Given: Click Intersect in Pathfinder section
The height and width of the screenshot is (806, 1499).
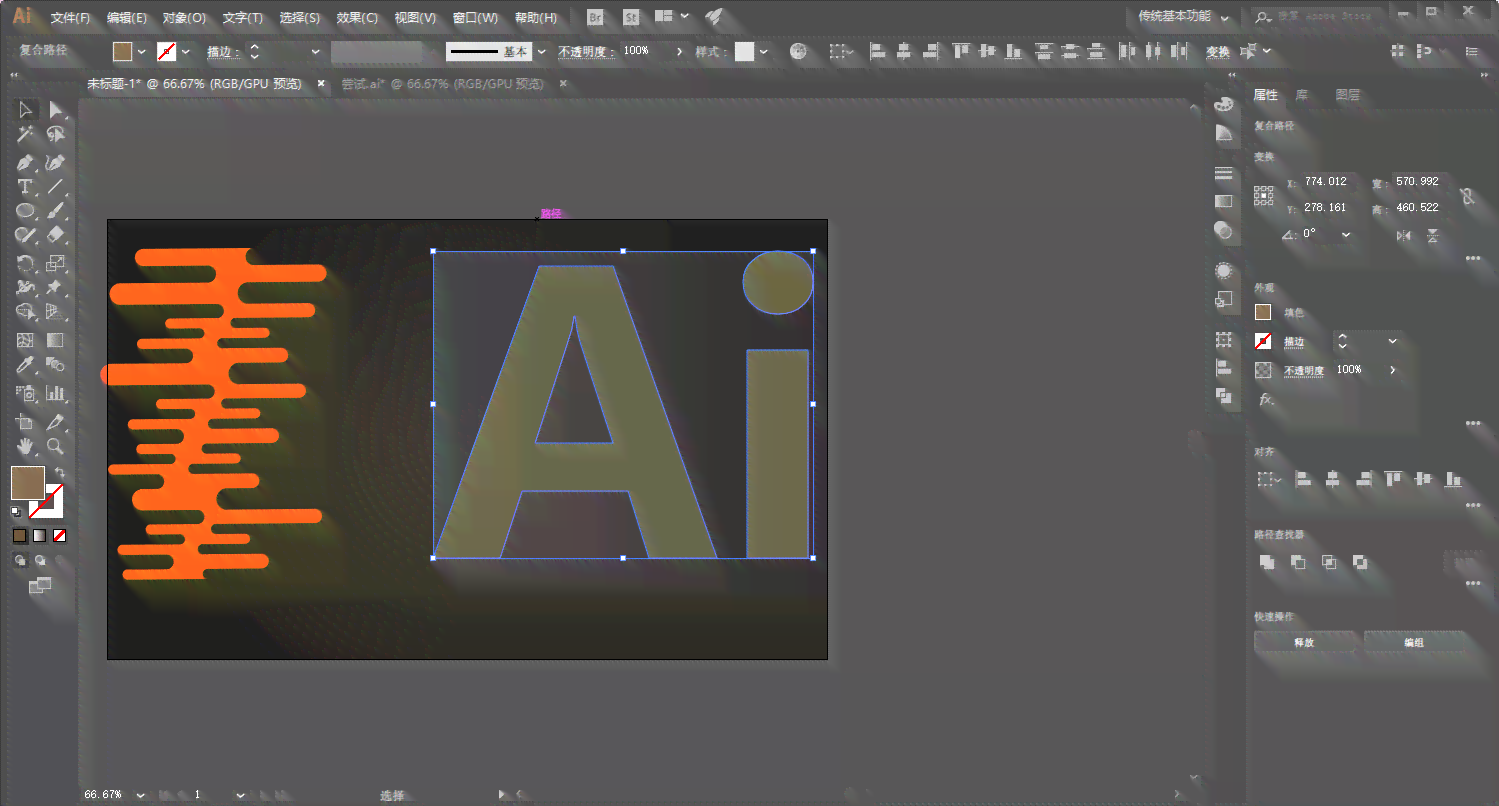Looking at the screenshot, I should coord(1329,562).
